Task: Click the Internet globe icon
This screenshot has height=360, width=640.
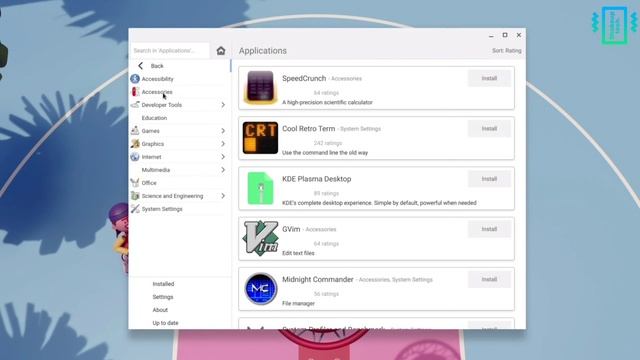Action: [135, 157]
